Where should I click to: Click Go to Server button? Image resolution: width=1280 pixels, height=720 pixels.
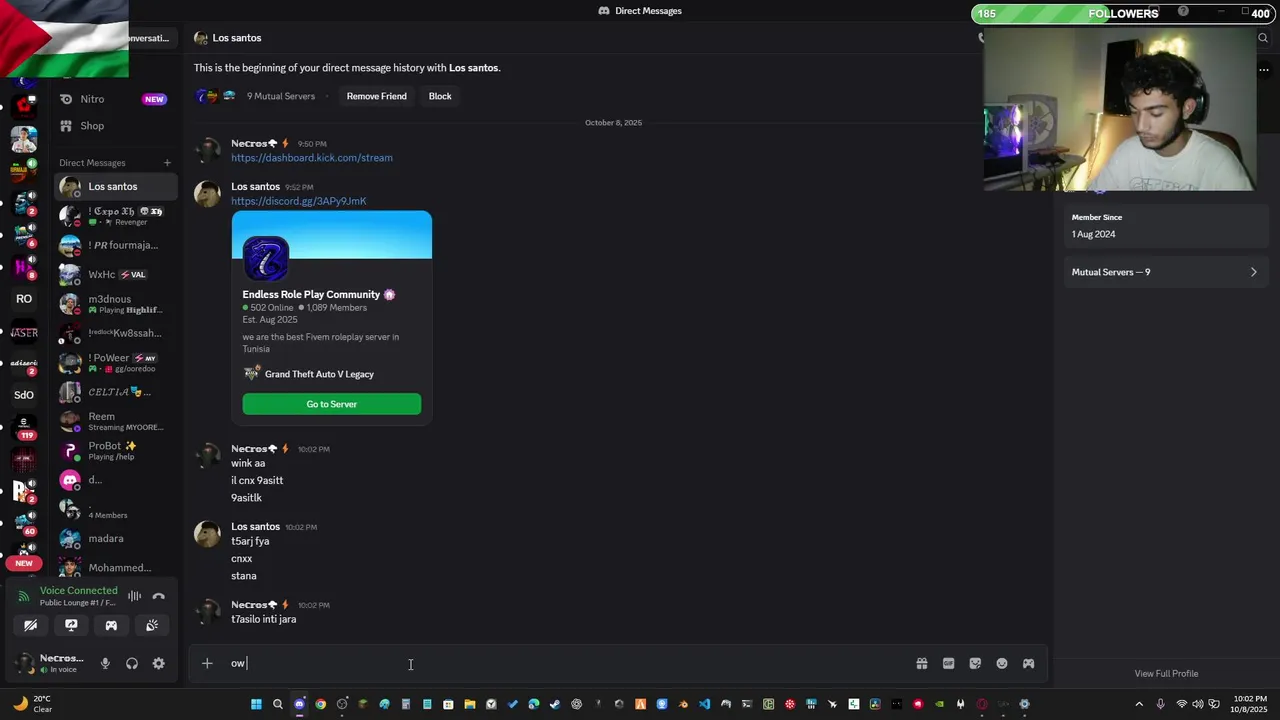[x=332, y=404]
